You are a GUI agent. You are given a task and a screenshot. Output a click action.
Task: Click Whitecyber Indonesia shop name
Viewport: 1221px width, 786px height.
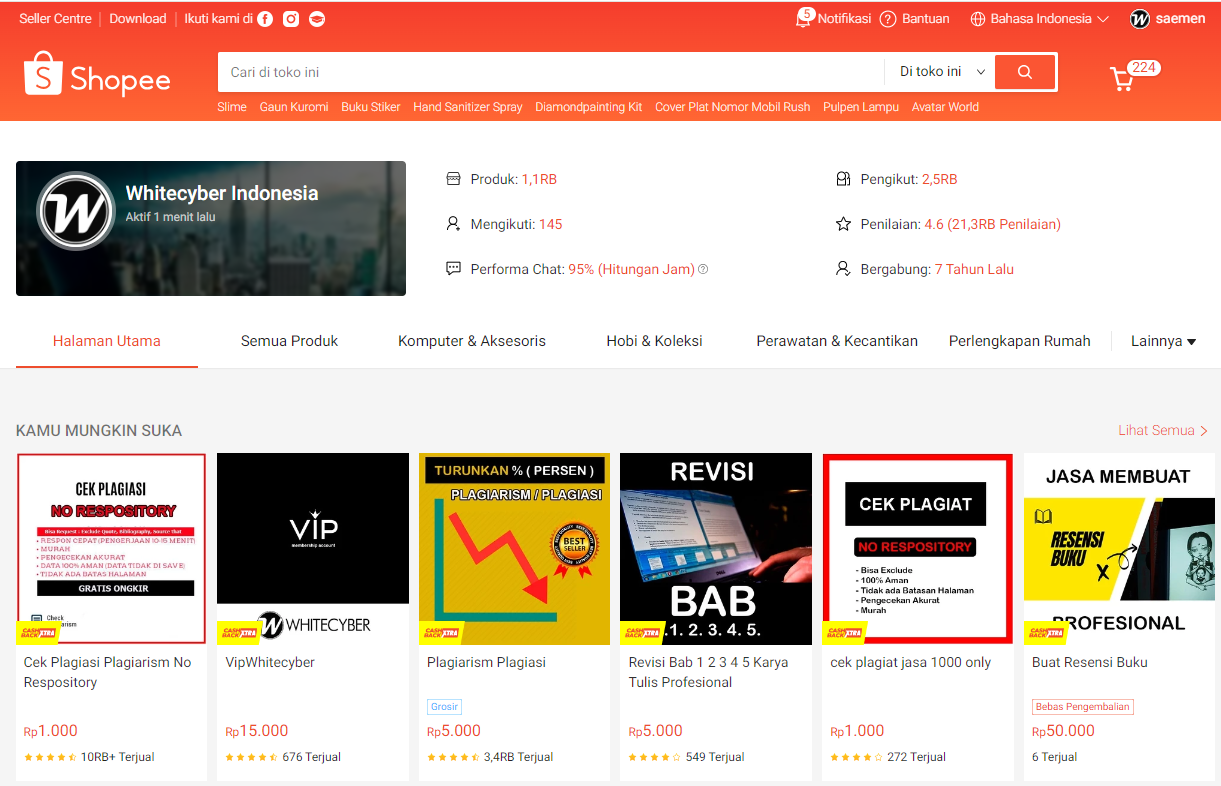[222, 194]
